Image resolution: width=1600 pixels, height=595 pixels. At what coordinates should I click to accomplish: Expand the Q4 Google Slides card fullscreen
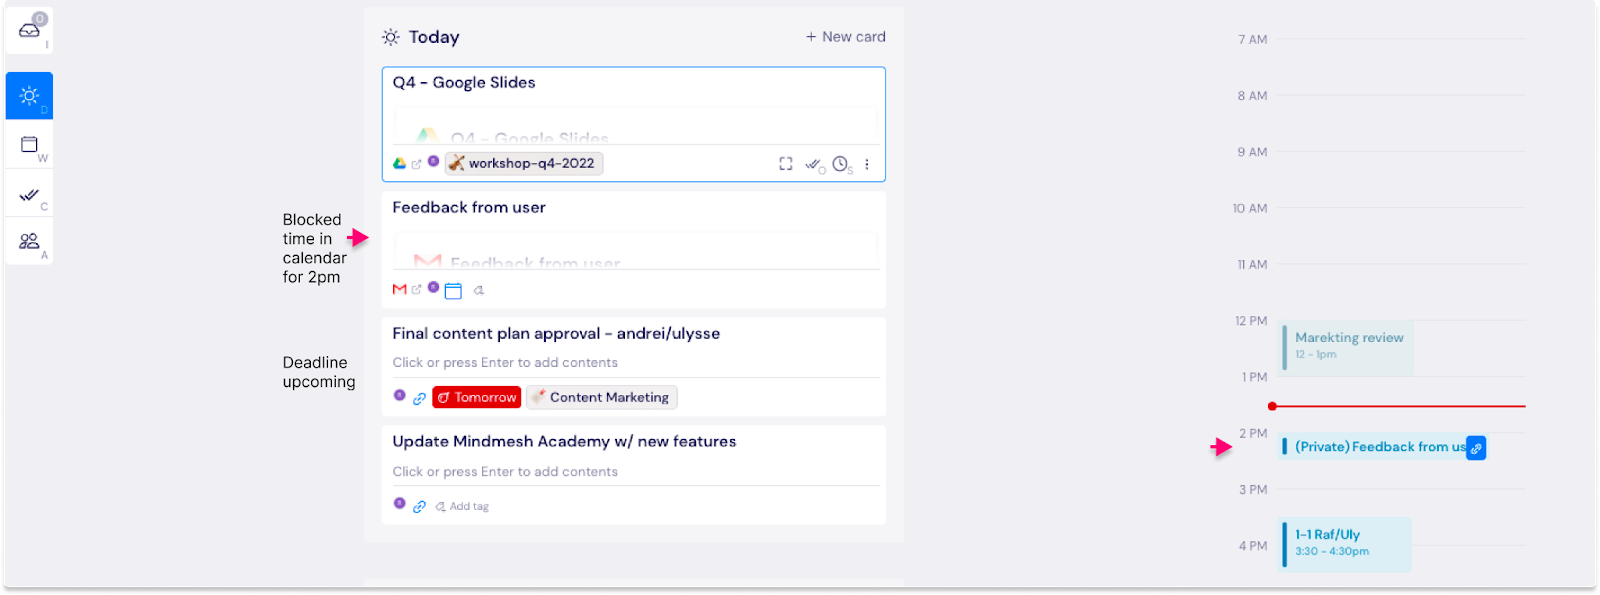point(786,164)
